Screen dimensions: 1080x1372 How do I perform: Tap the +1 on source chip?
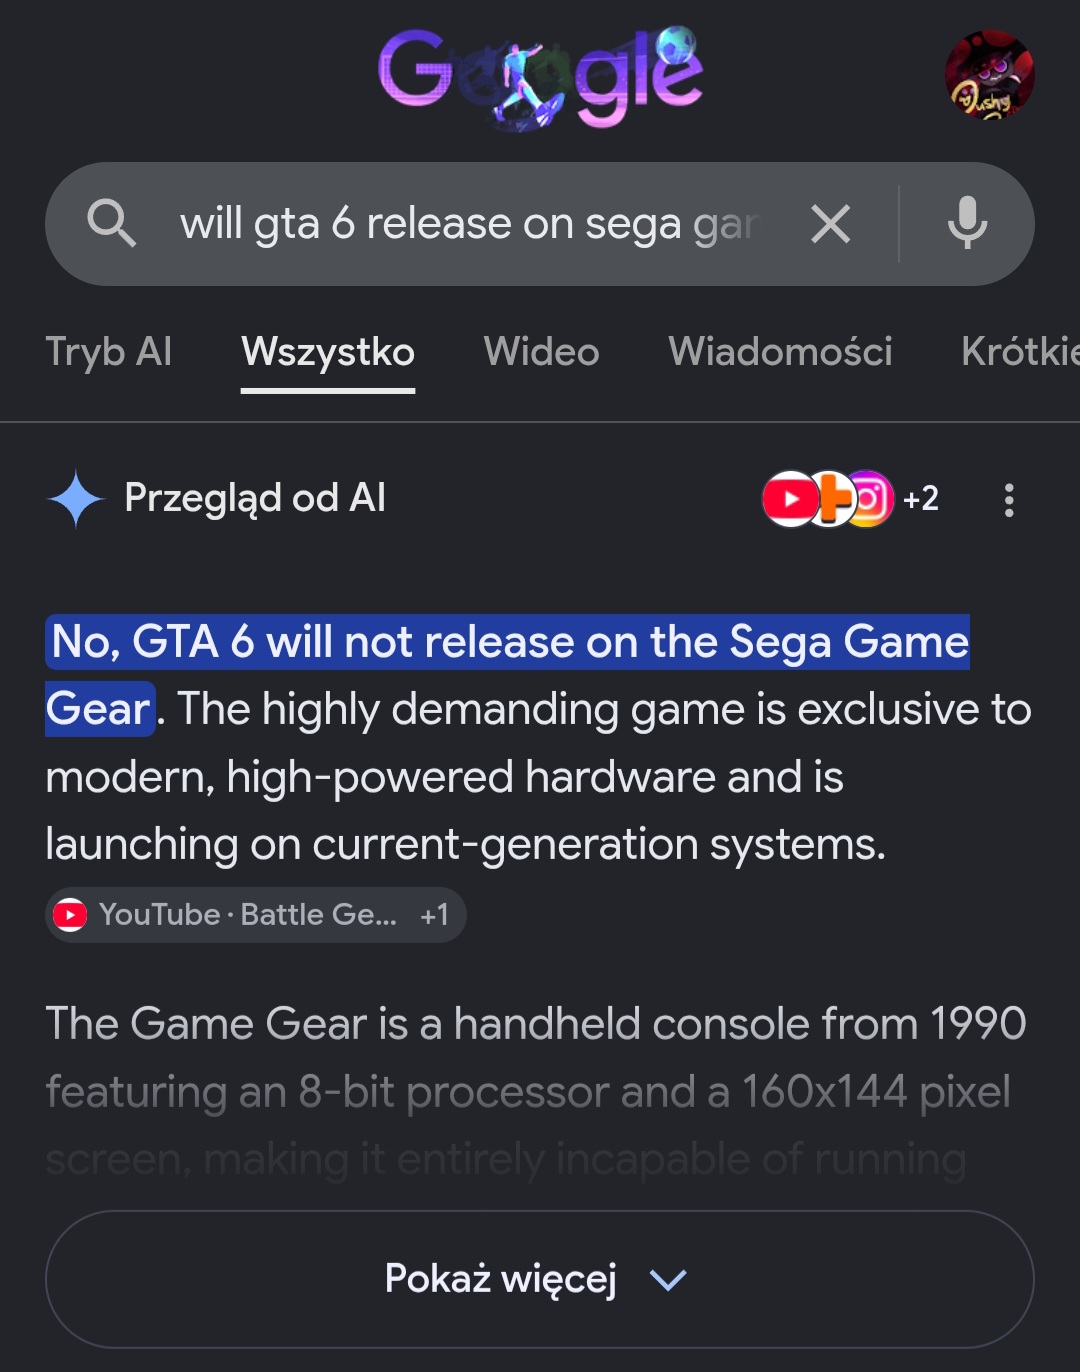434,915
